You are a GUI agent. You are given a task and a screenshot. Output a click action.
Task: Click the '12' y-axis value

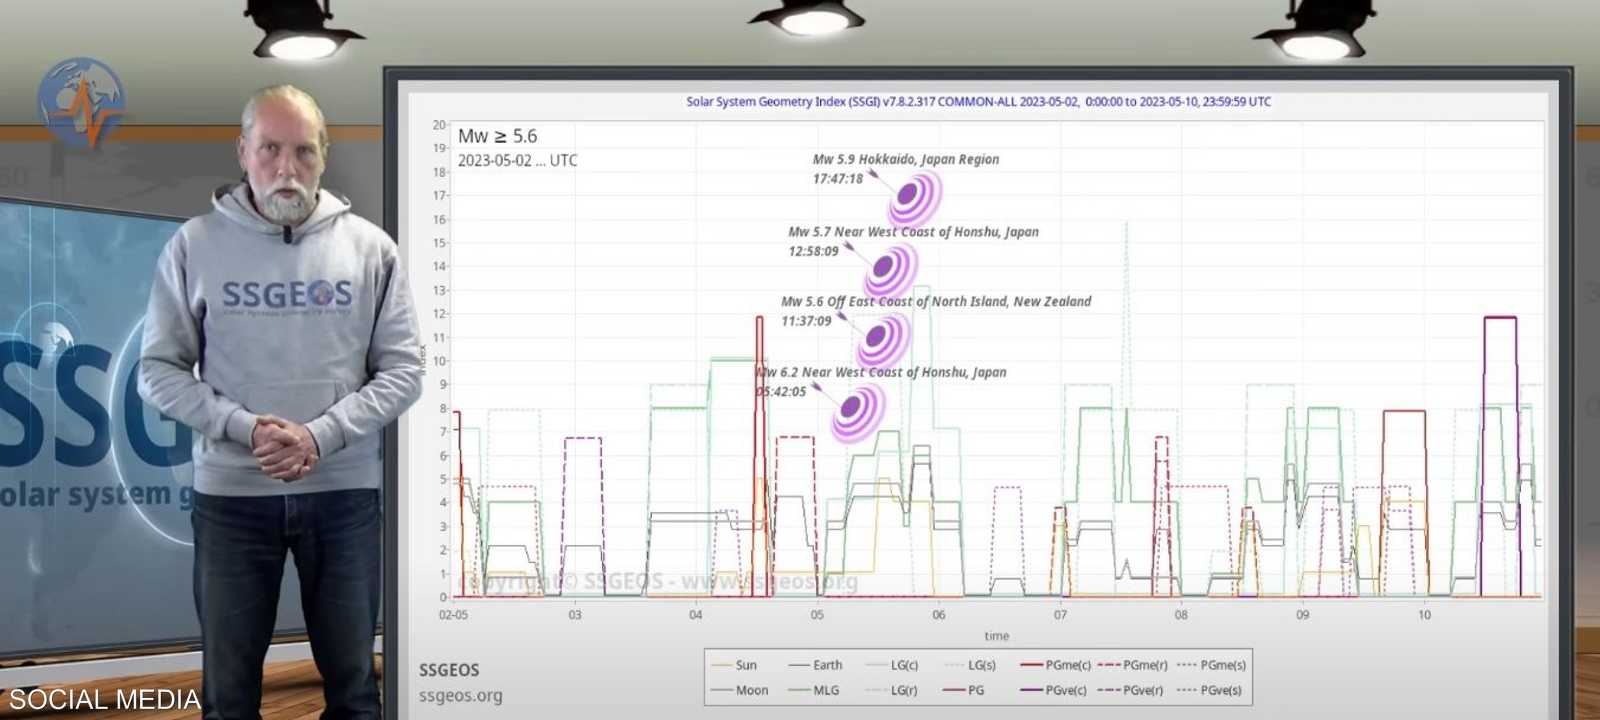[x=439, y=314]
